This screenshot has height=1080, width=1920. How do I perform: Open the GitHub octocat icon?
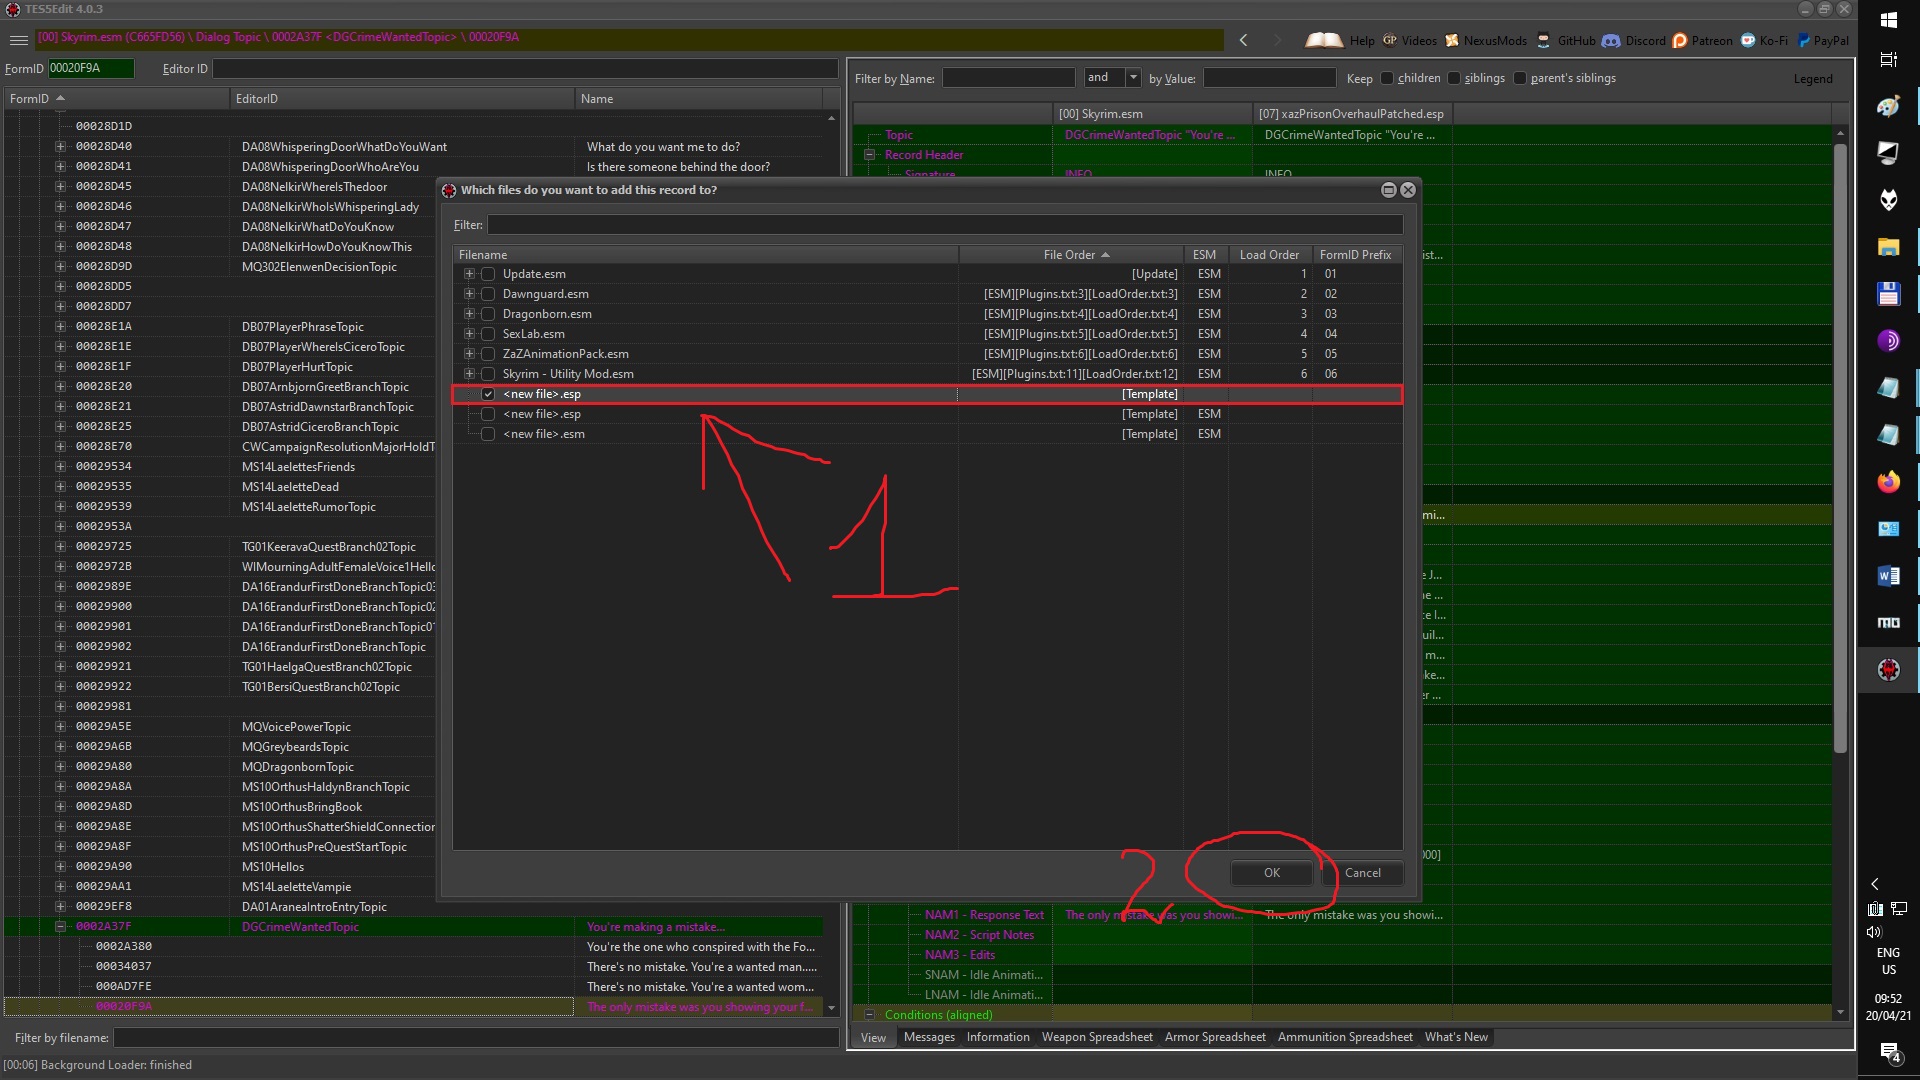[x=1543, y=40]
